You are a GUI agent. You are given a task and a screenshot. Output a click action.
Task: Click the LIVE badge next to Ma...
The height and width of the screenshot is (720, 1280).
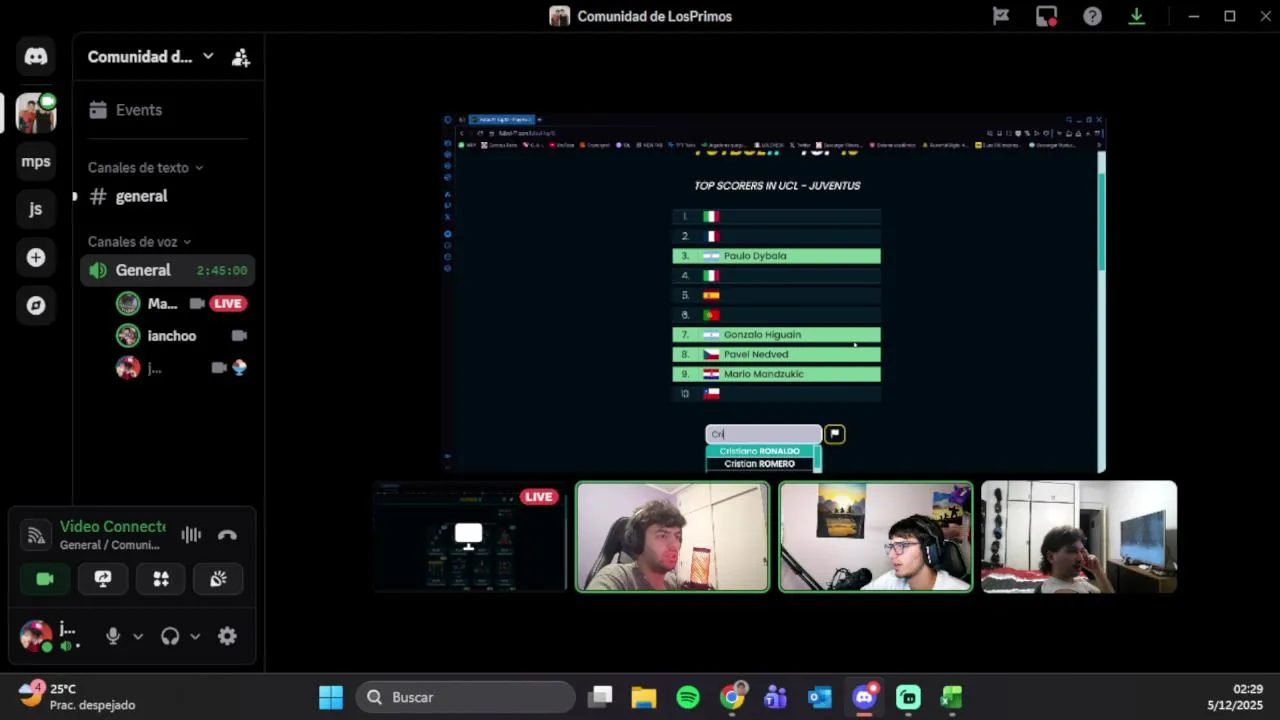pyautogui.click(x=227, y=303)
